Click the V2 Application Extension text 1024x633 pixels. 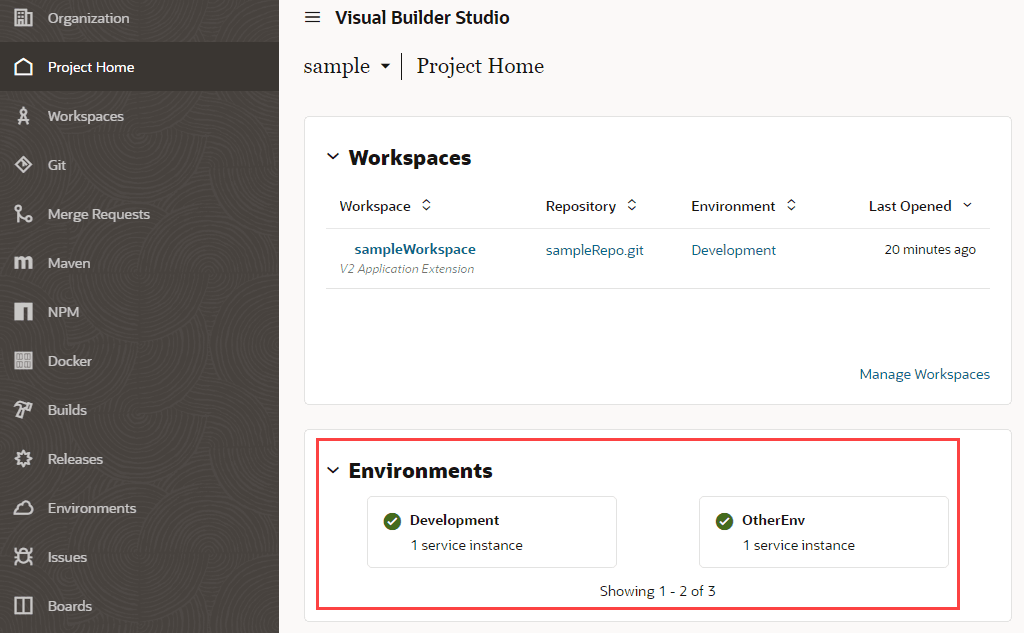(x=407, y=269)
